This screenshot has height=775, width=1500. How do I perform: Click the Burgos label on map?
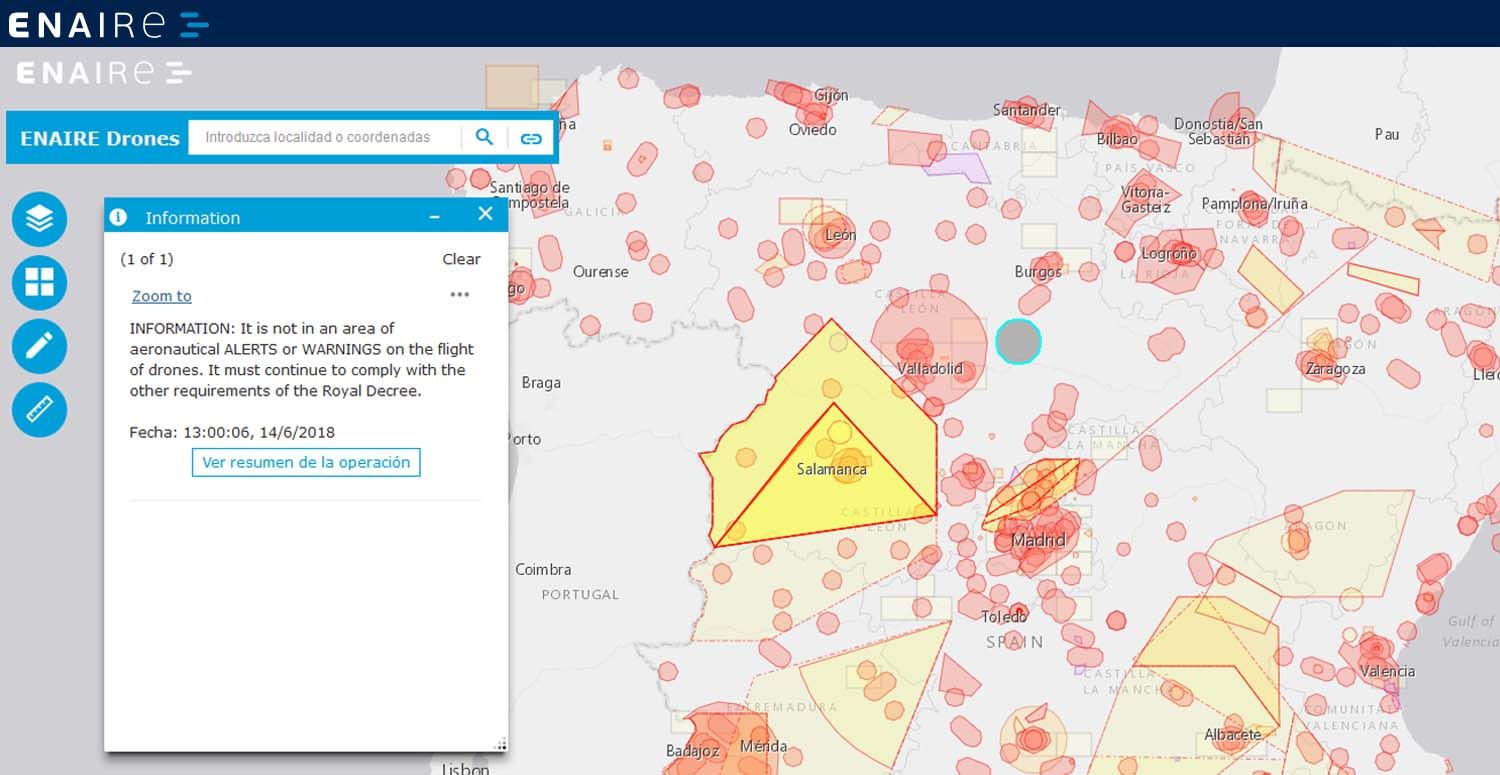click(1038, 272)
